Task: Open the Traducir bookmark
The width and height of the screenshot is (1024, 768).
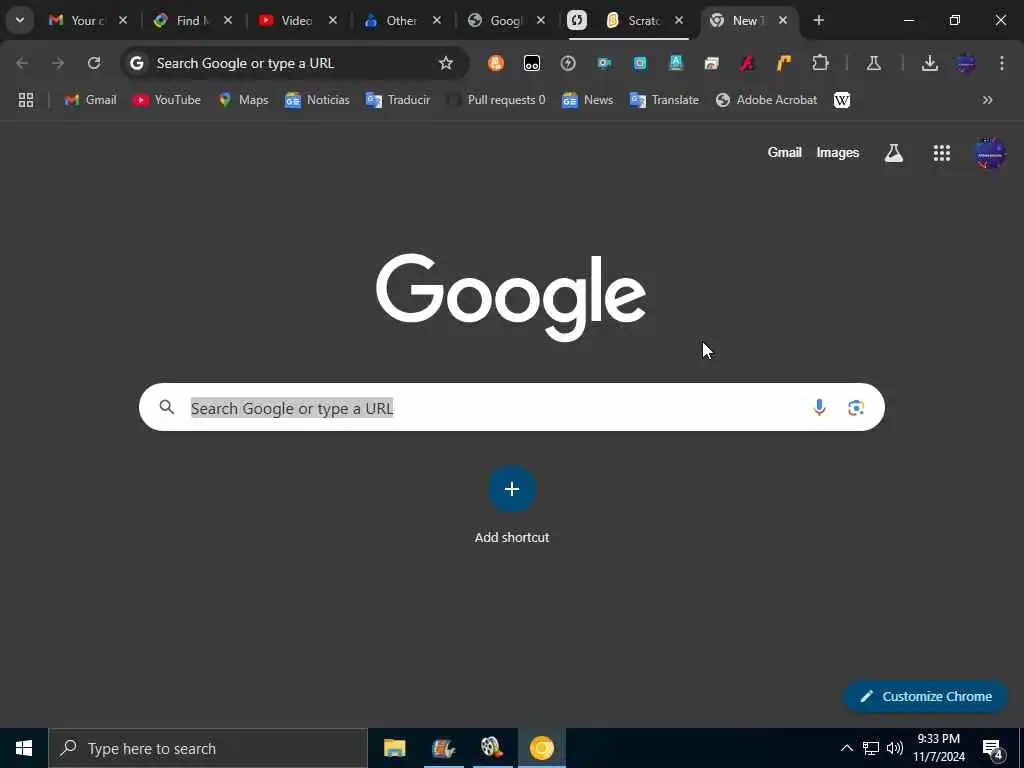Action: [398, 100]
